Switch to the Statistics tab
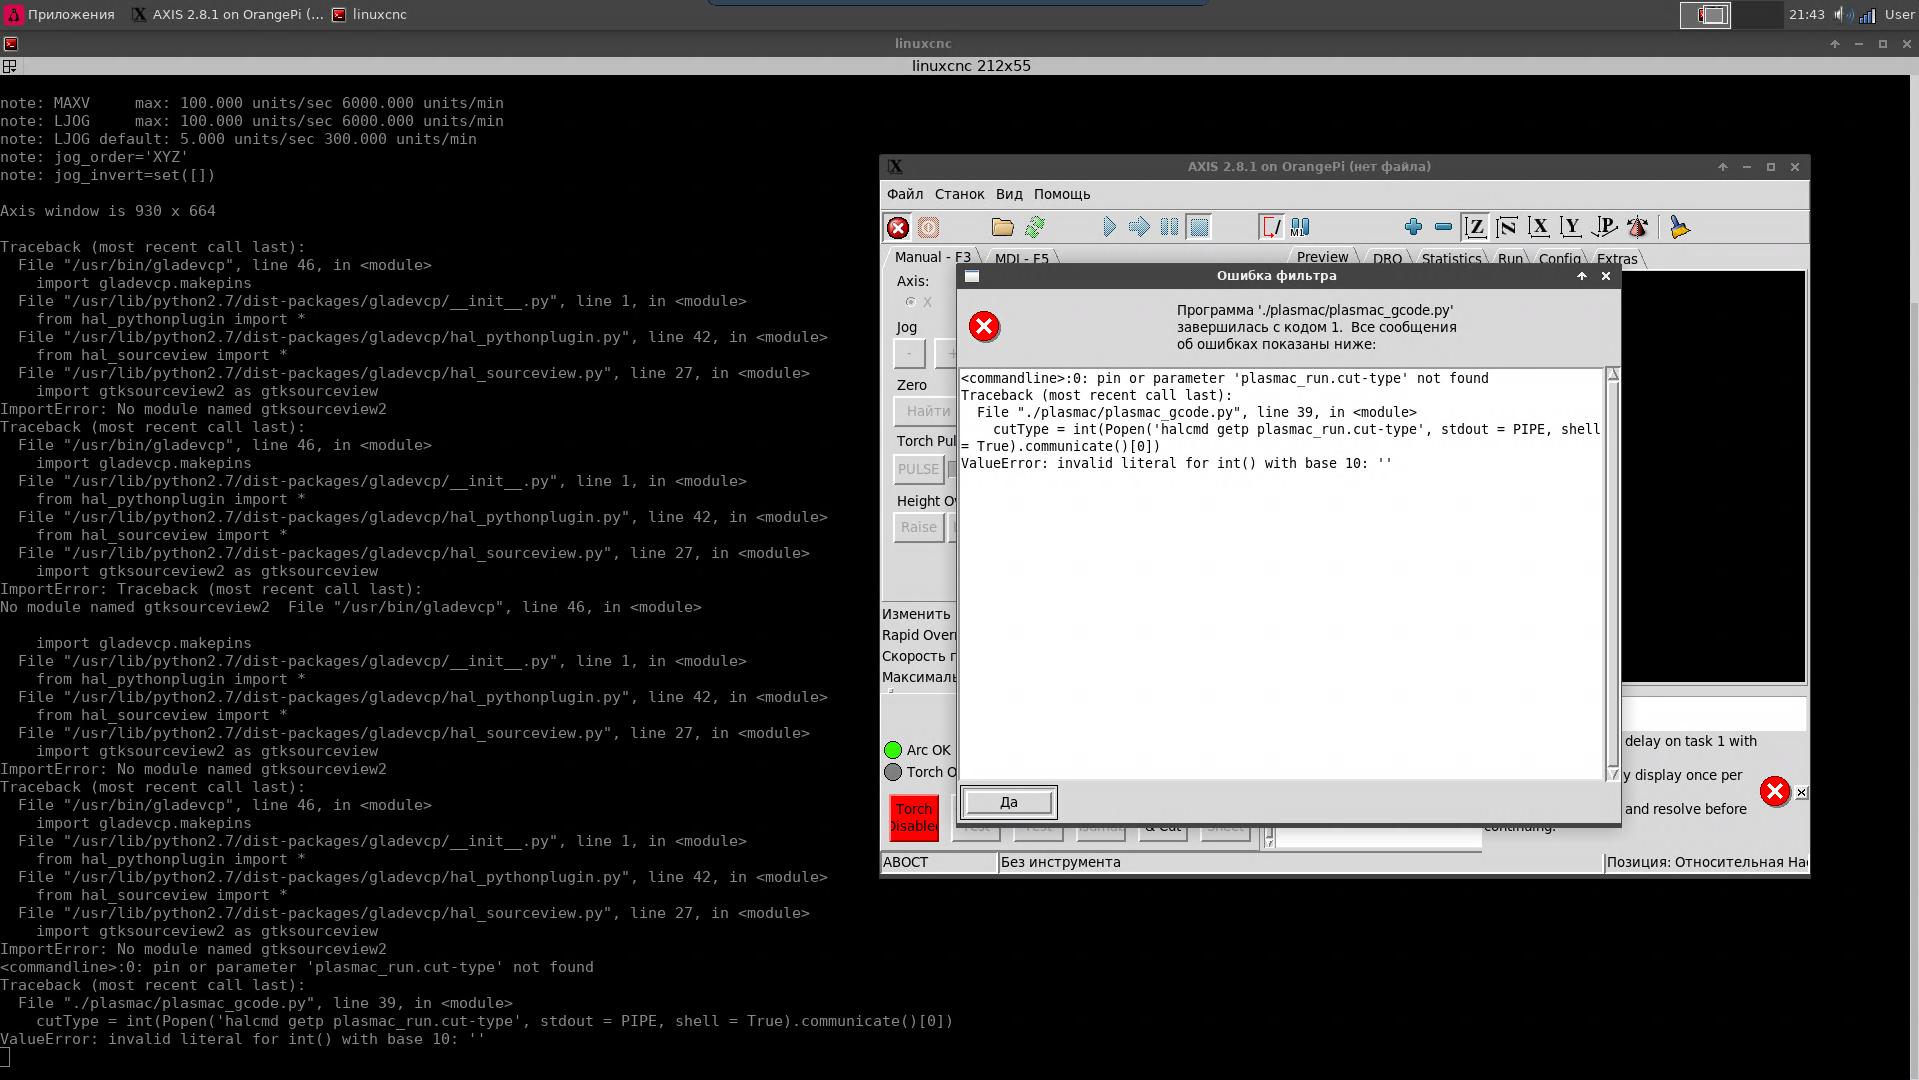1919x1080 pixels. click(1451, 258)
